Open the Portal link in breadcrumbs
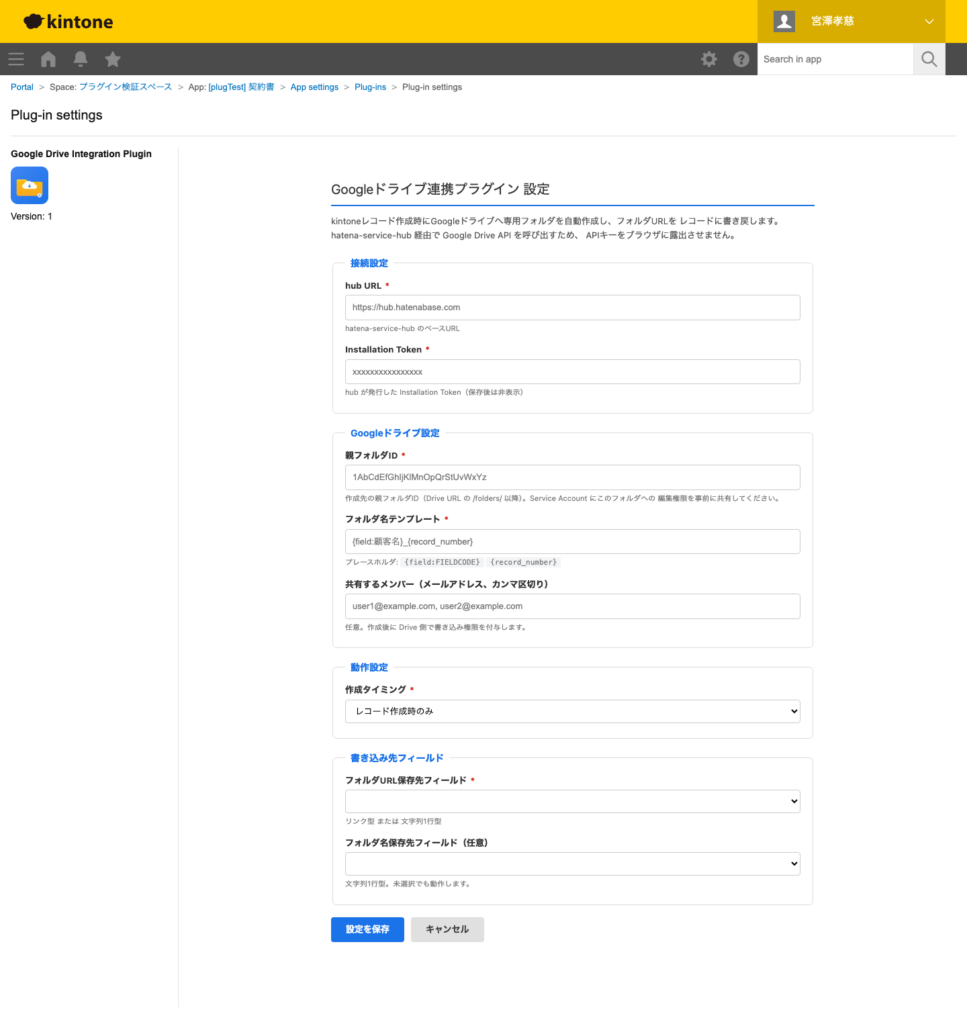This screenshot has height=1024, width=967. coord(21,87)
